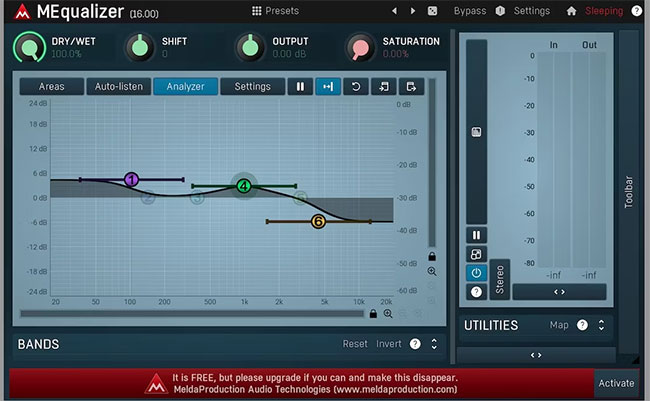Select band 1 node on the graph

pos(131,180)
